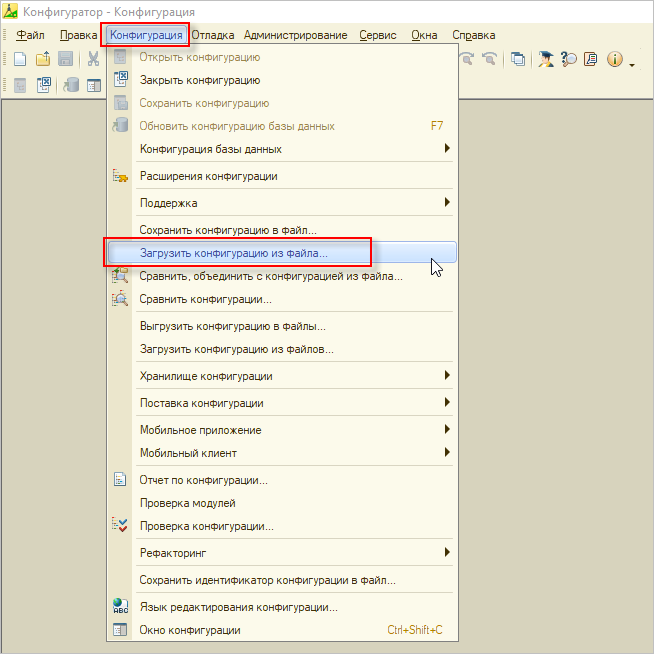Click the Проверка конфигурации checkmark icon
654x654 pixels.
point(121,526)
